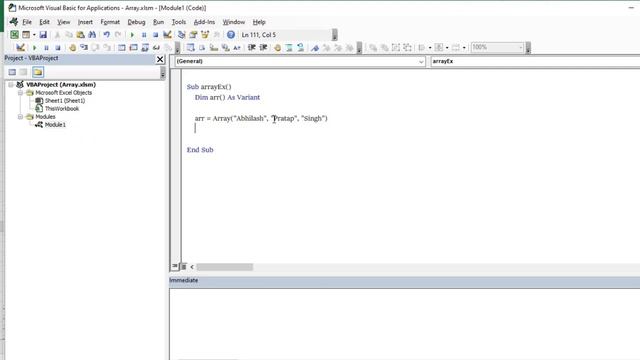Open the Debug menu
The image size is (640, 360).
tap(136, 22)
